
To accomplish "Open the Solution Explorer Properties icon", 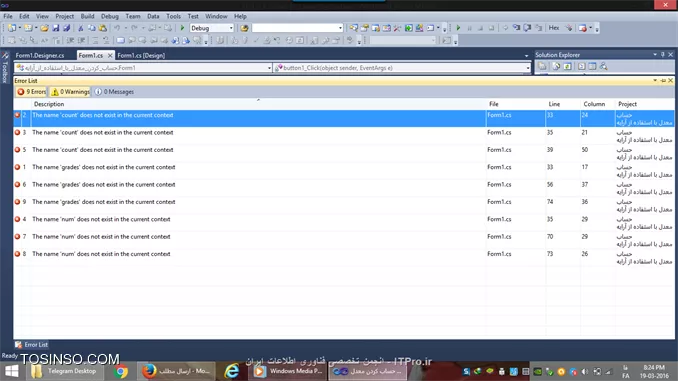I will click(542, 66).
